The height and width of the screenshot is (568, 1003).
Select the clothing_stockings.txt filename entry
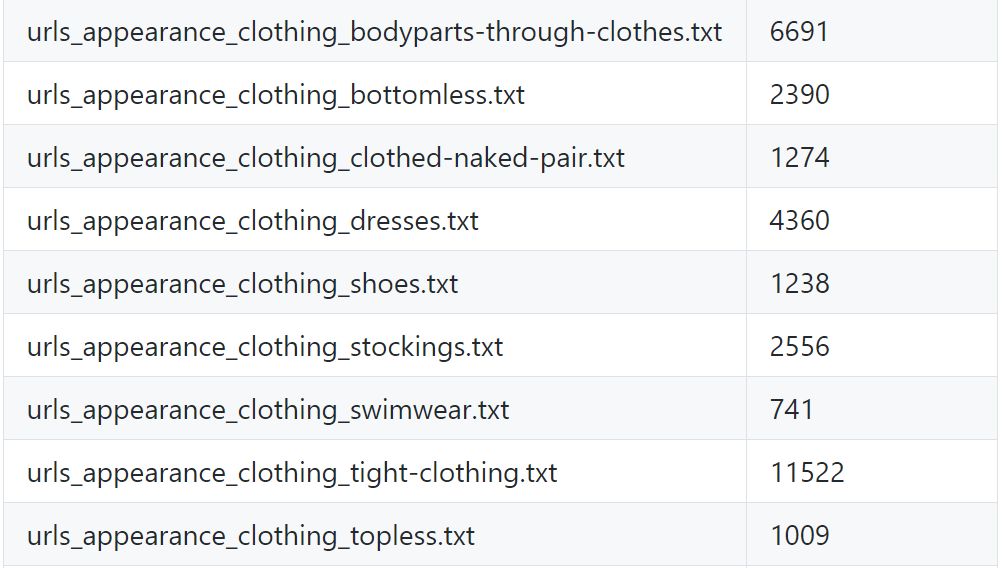coord(265,346)
